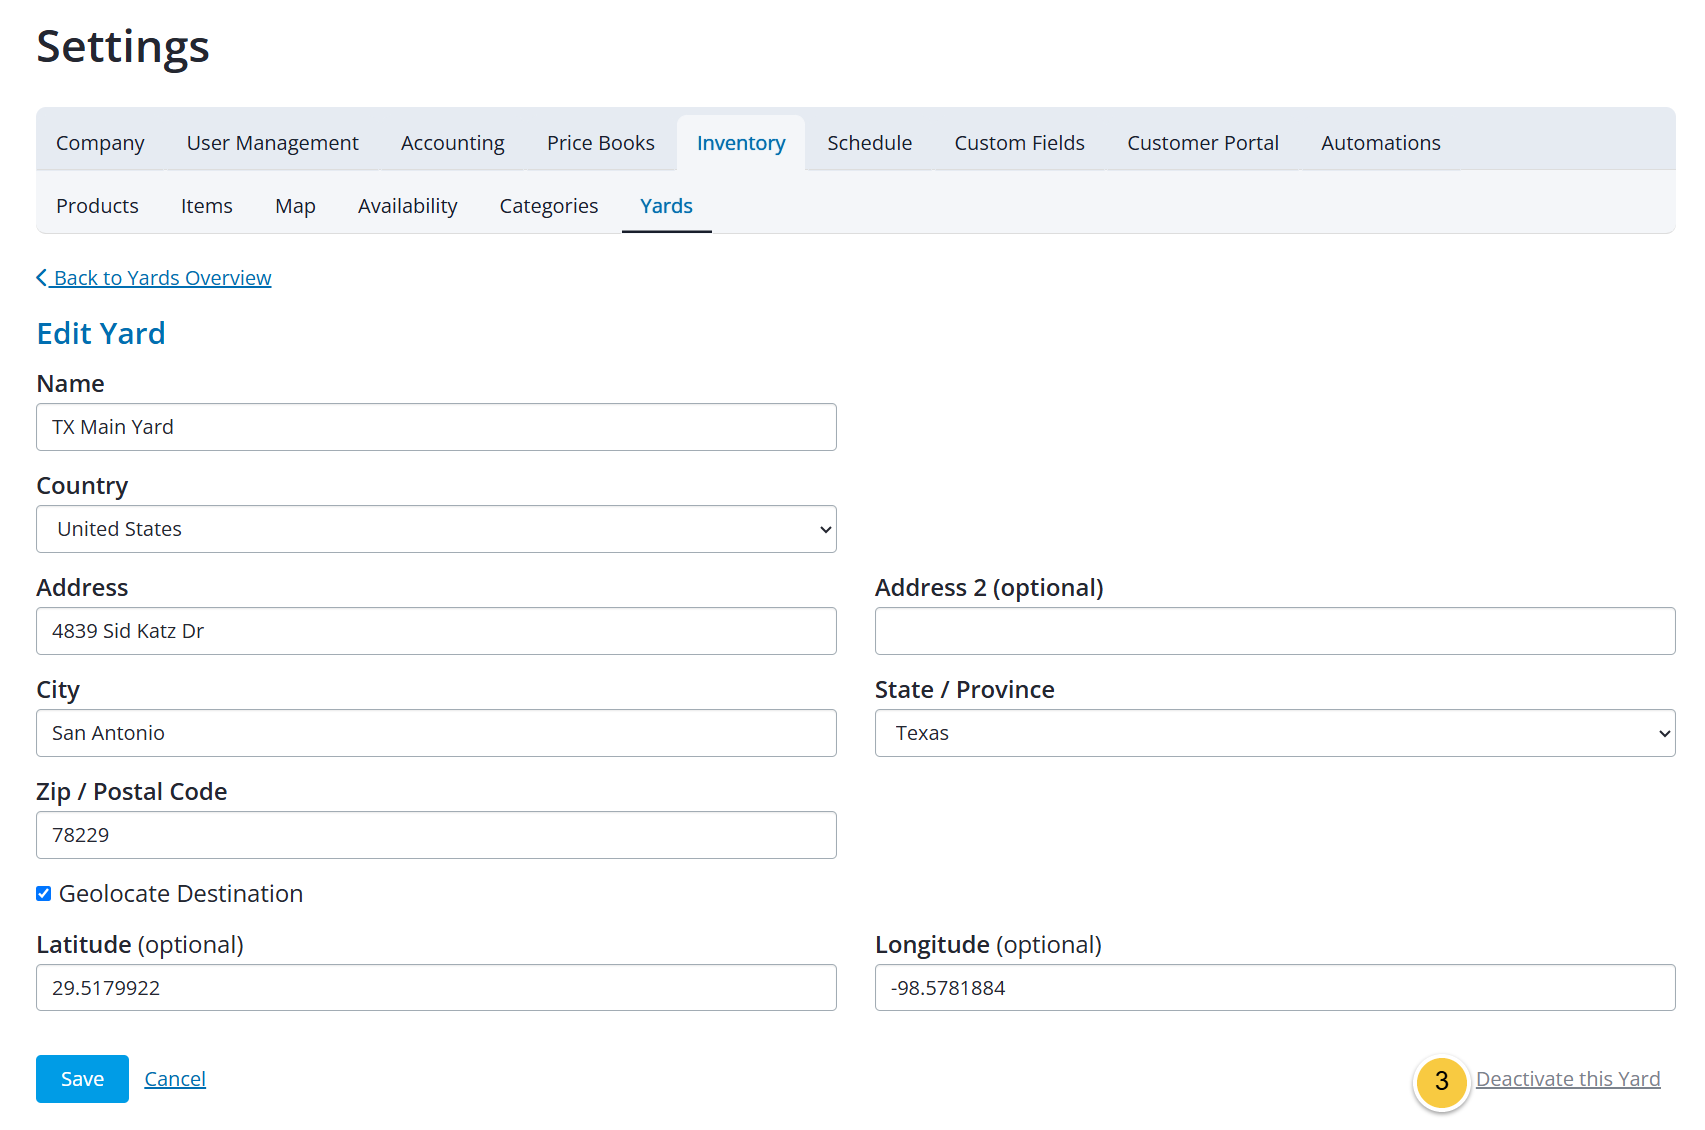Viewport: 1705px width, 1130px height.
Task: Edit the Latitude field
Action: [x=436, y=988]
